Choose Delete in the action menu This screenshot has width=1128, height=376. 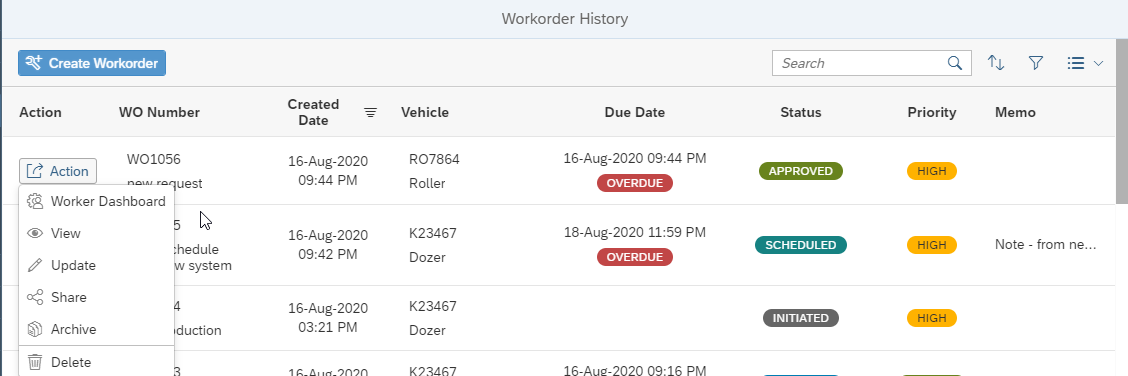tap(96, 362)
